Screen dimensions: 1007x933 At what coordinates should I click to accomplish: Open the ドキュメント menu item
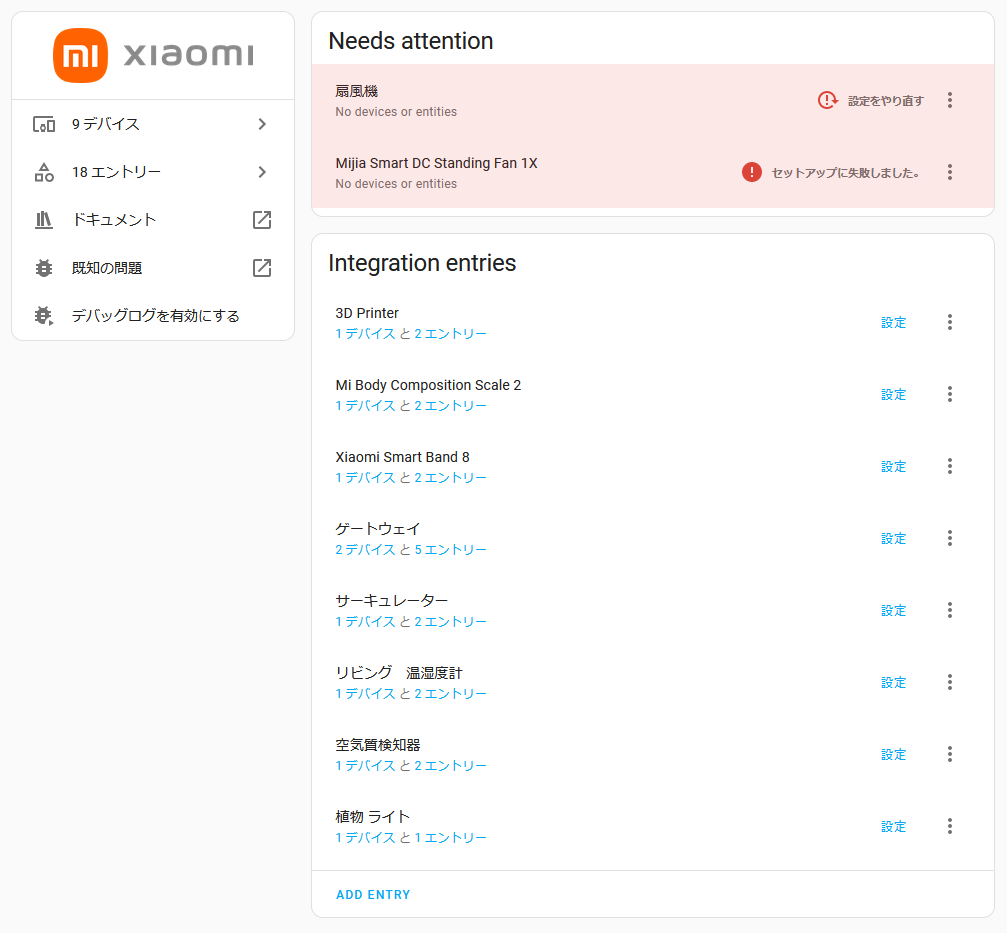tap(153, 220)
